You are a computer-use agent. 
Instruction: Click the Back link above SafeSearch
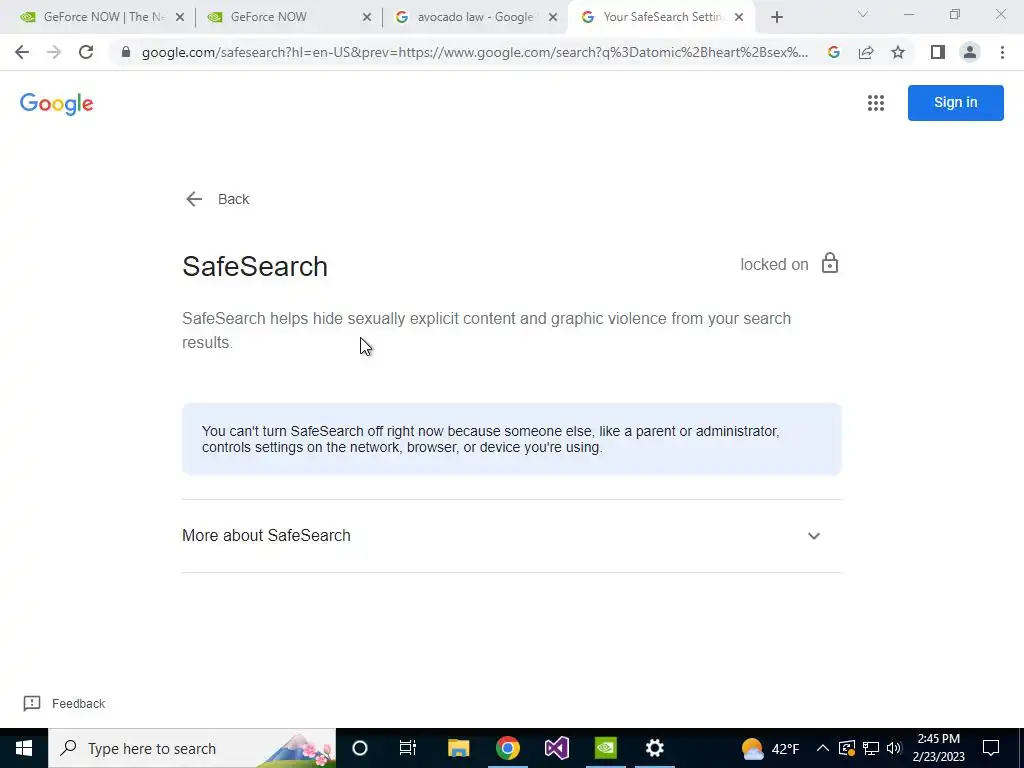pos(217,199)
